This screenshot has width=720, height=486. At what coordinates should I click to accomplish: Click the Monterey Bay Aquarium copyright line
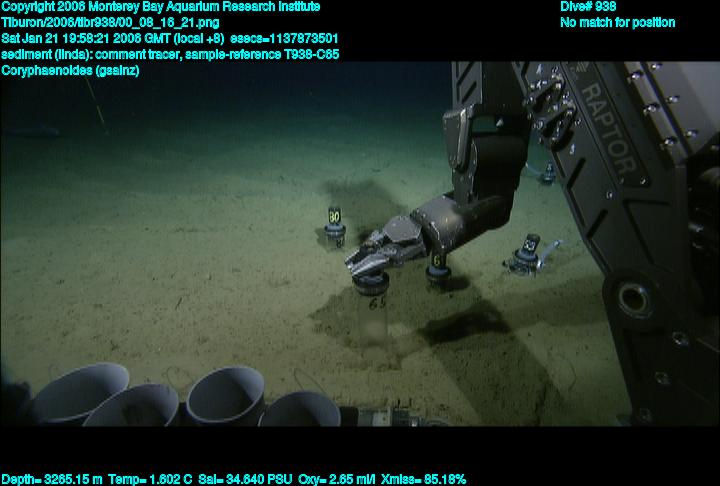[x=160, y=7]
